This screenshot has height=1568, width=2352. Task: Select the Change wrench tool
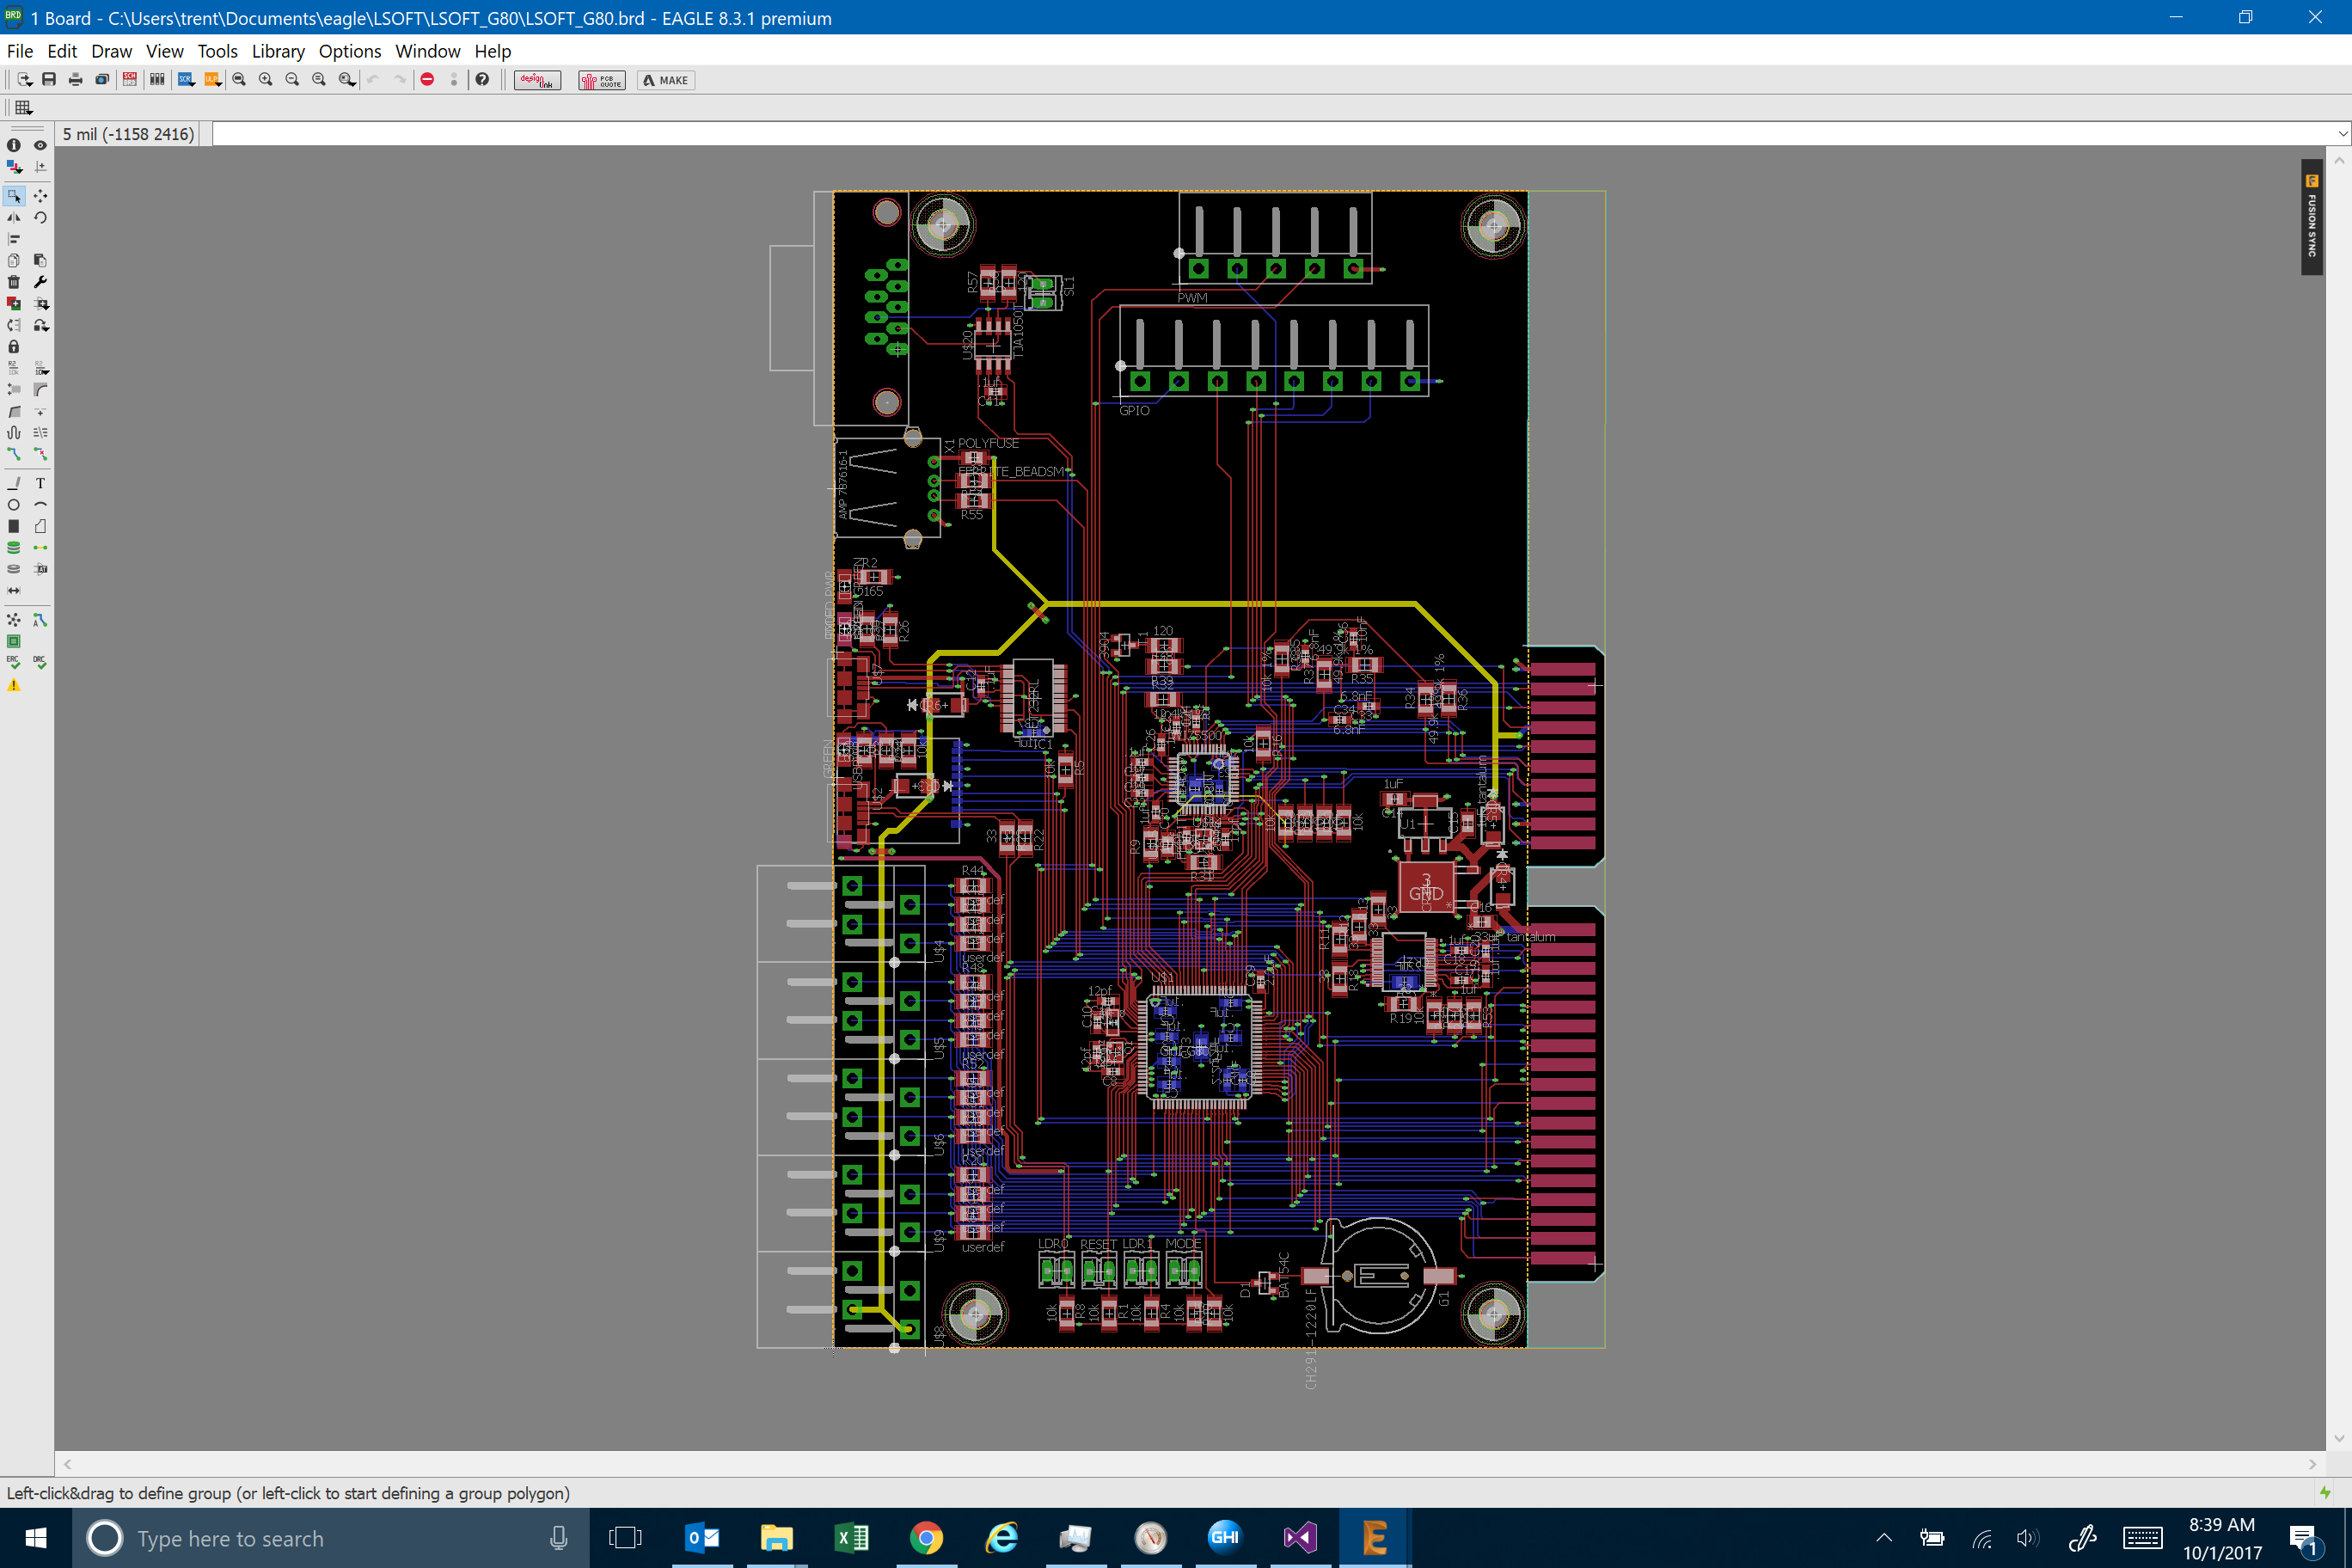(40, 282)
